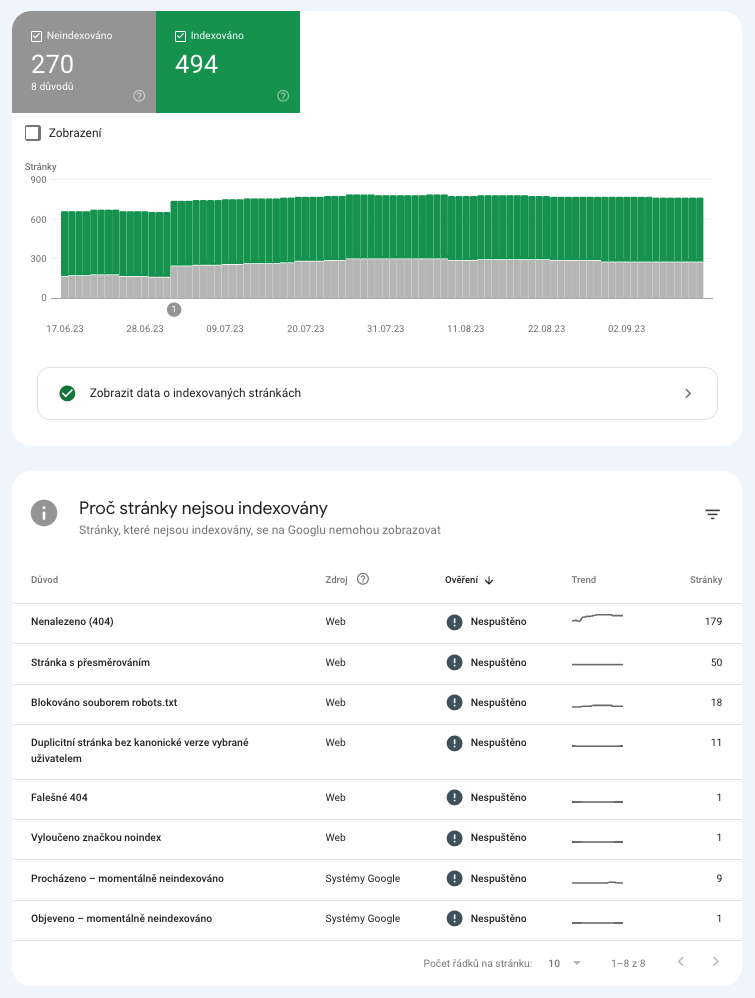Click warning icon in Objeveno row
Image resolution: width=755 pixels, height=998 pixels.
(454, 918)
